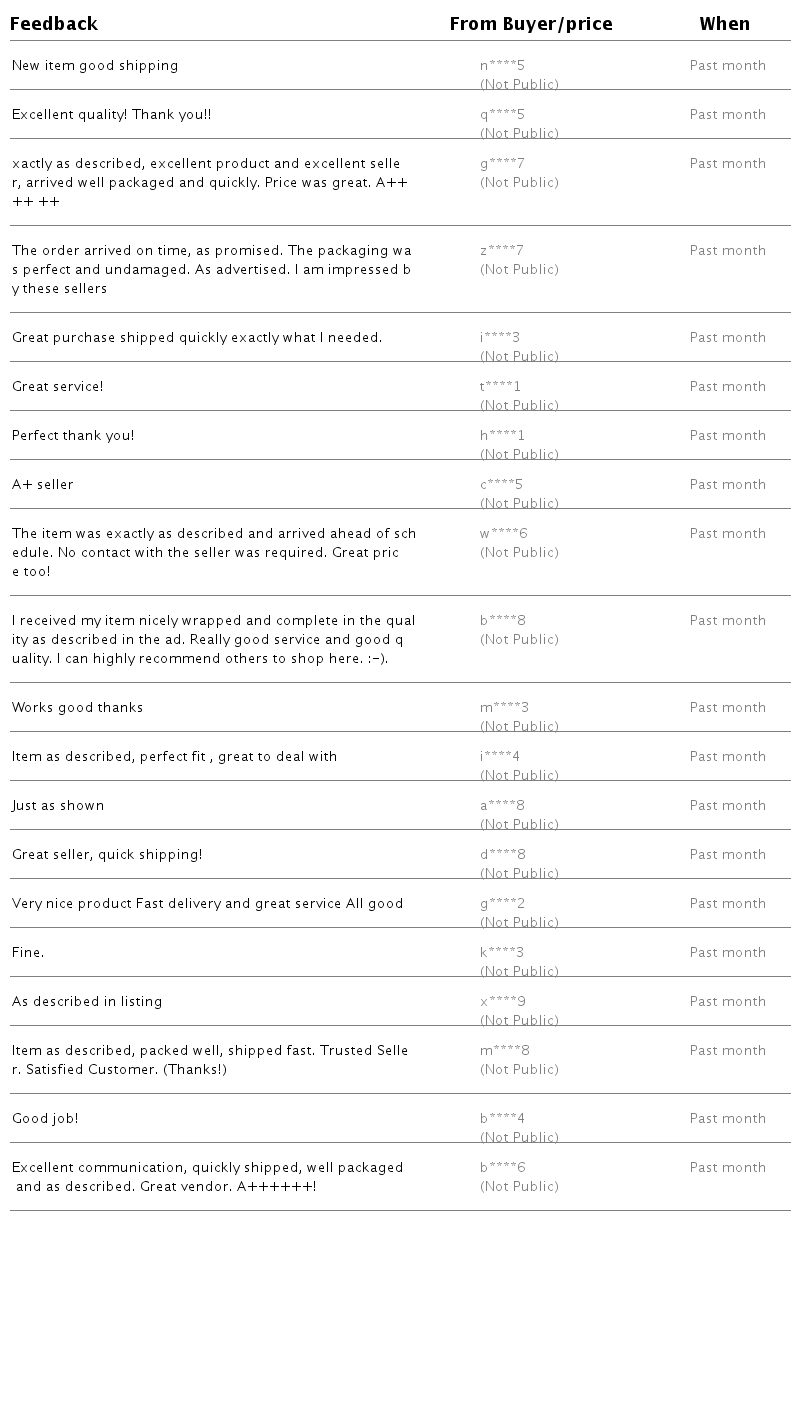This screenshot has width=800, height=1424.
Task: Click buyer name i****4
Action: 500,757
